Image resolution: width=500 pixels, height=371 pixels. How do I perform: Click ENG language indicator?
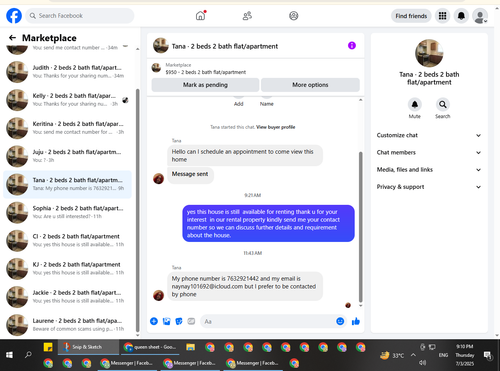coord(443,355)
